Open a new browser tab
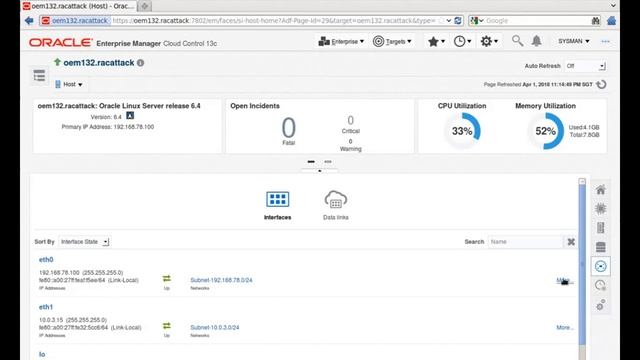 click(x=144, y=6)
